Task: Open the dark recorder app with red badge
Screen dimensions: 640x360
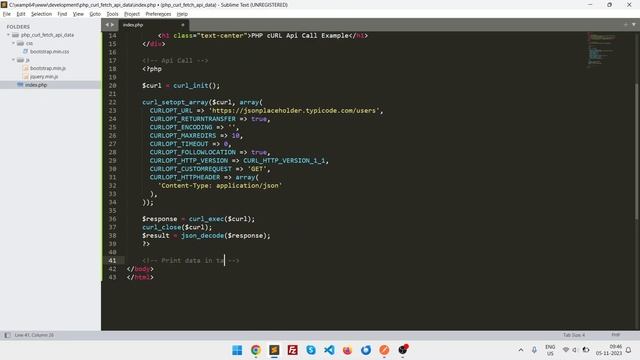Action: pos(403,350)
